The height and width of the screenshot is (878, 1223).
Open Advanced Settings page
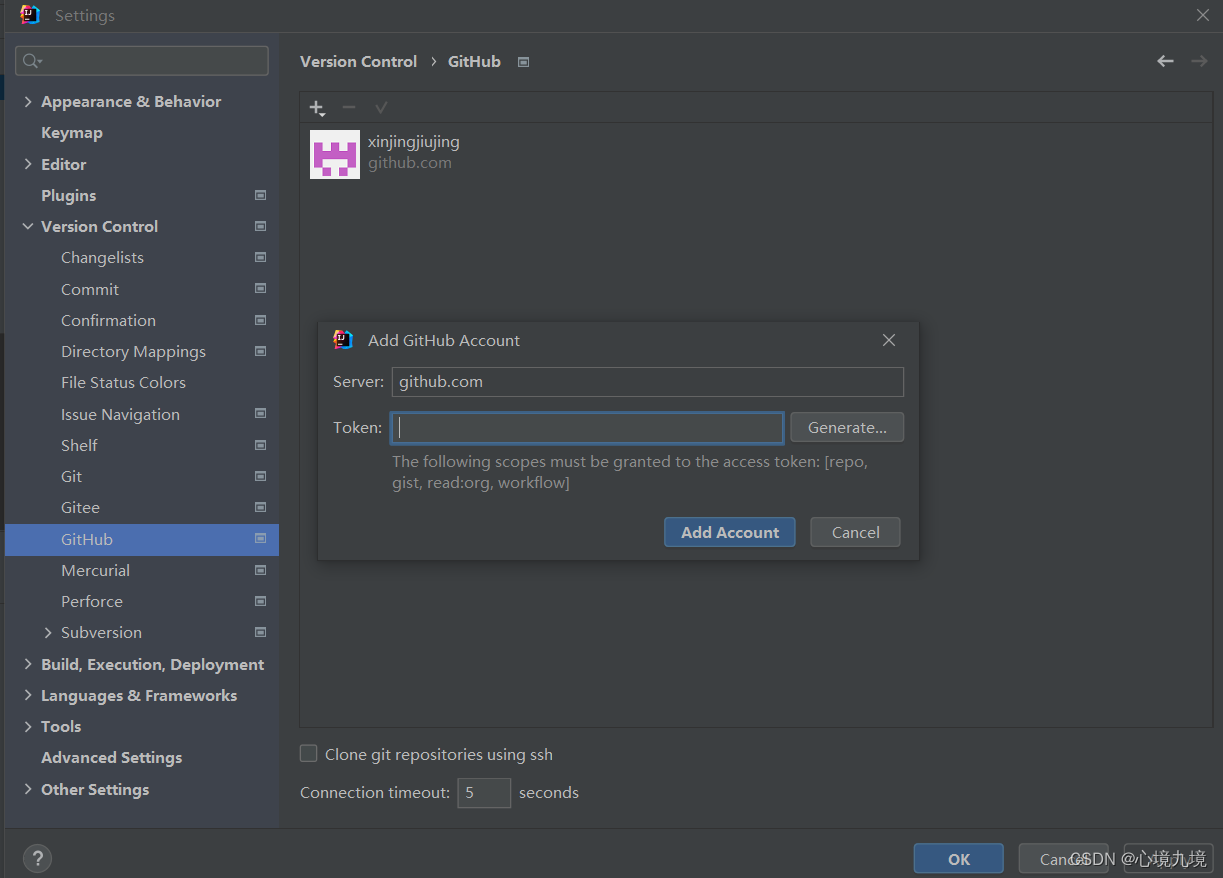pos(112,758)
